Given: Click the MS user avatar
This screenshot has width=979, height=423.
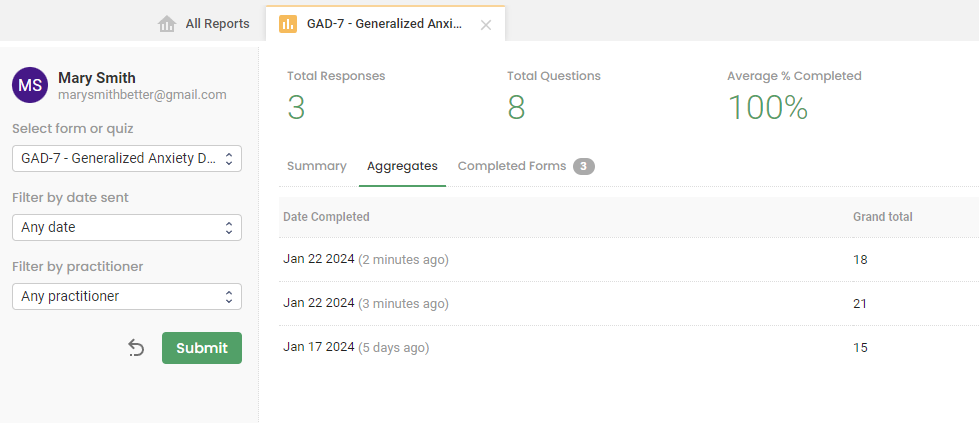Looking at the screenshot, I should 30,85.
